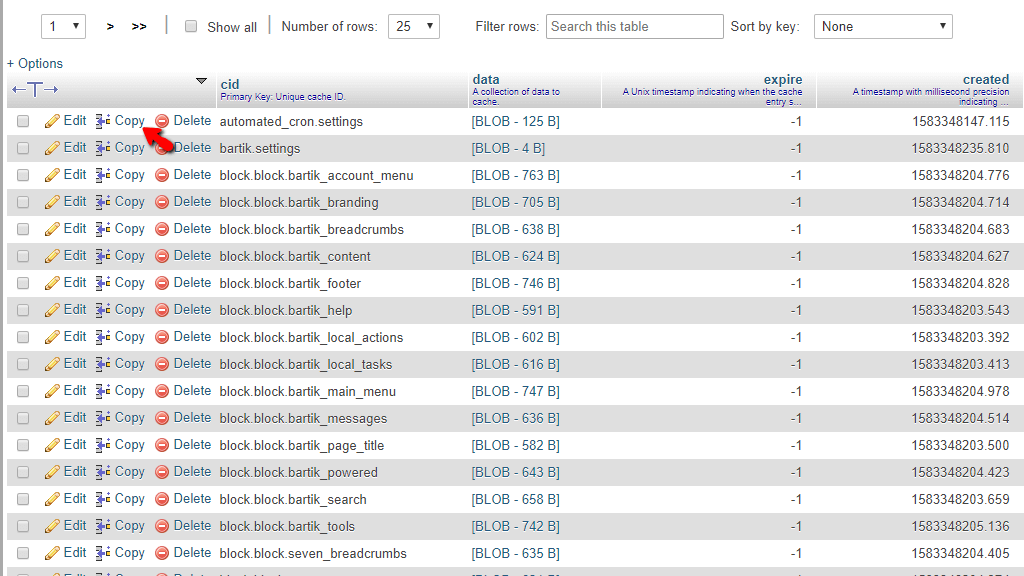
Task: Click the cid cell block.block.bartik_local_tasks
Action: click(x=306, y=364)
